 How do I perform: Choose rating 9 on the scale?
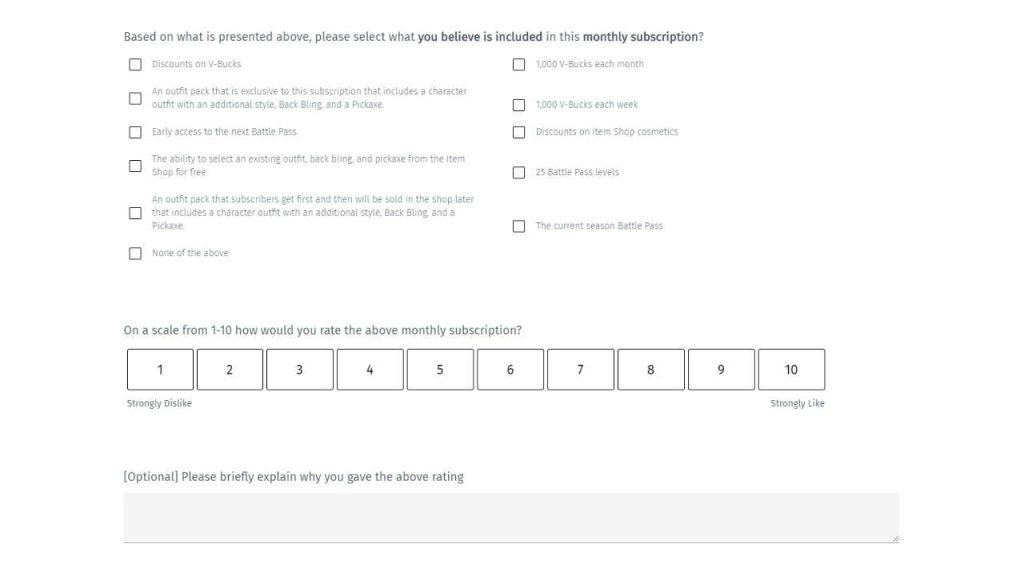pos(721,370)
